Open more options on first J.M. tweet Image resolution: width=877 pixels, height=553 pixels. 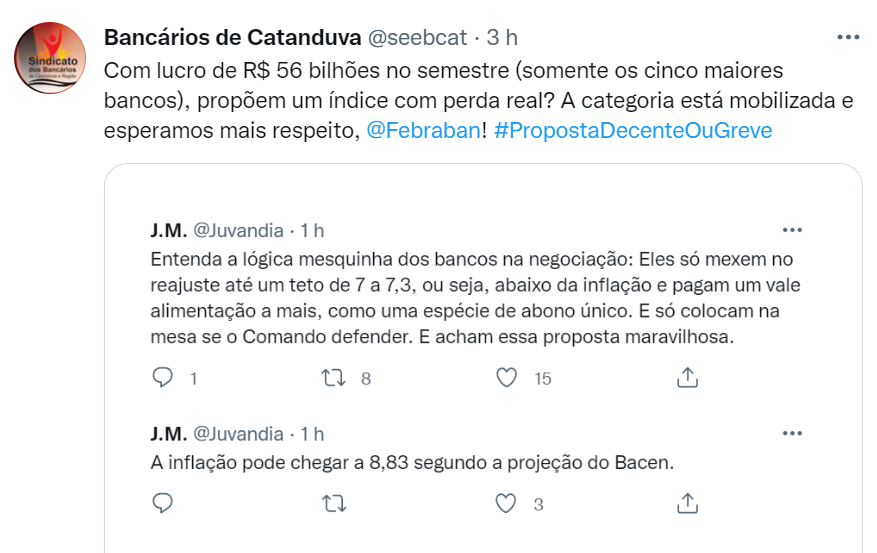pyautogui.click(x=792, y=230)
